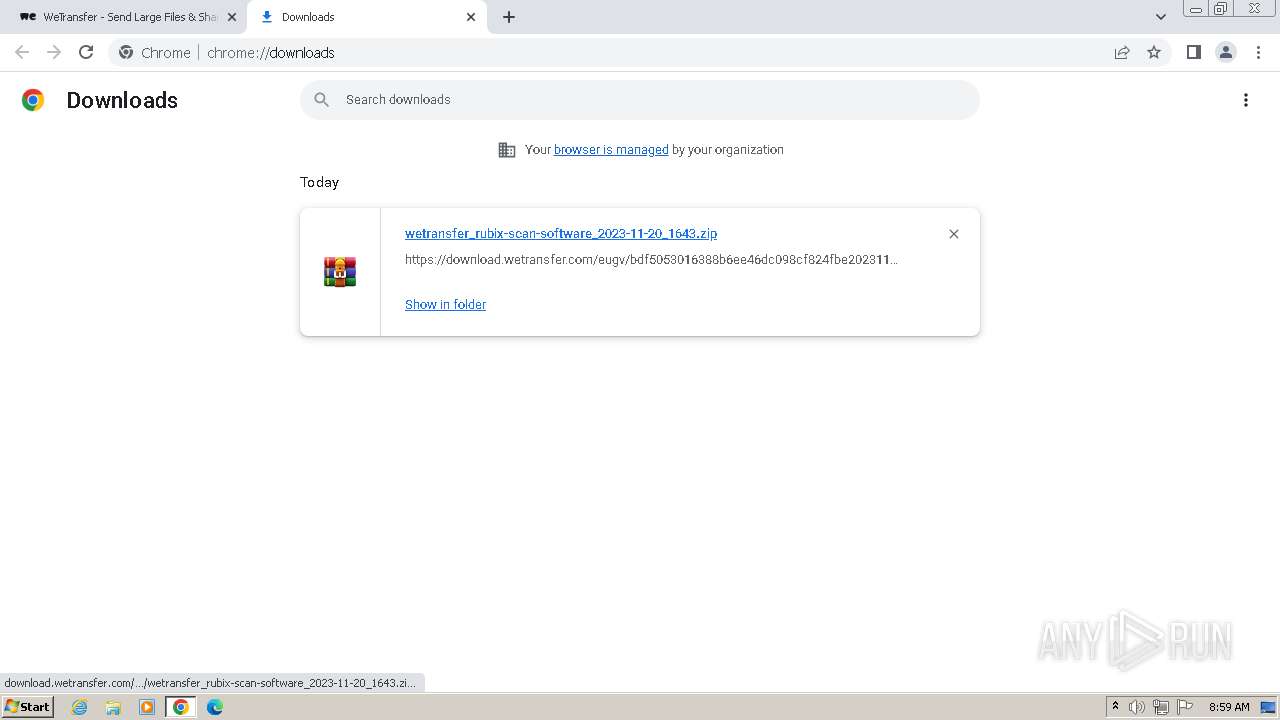Click Show in folder link

tap(445, 305)
